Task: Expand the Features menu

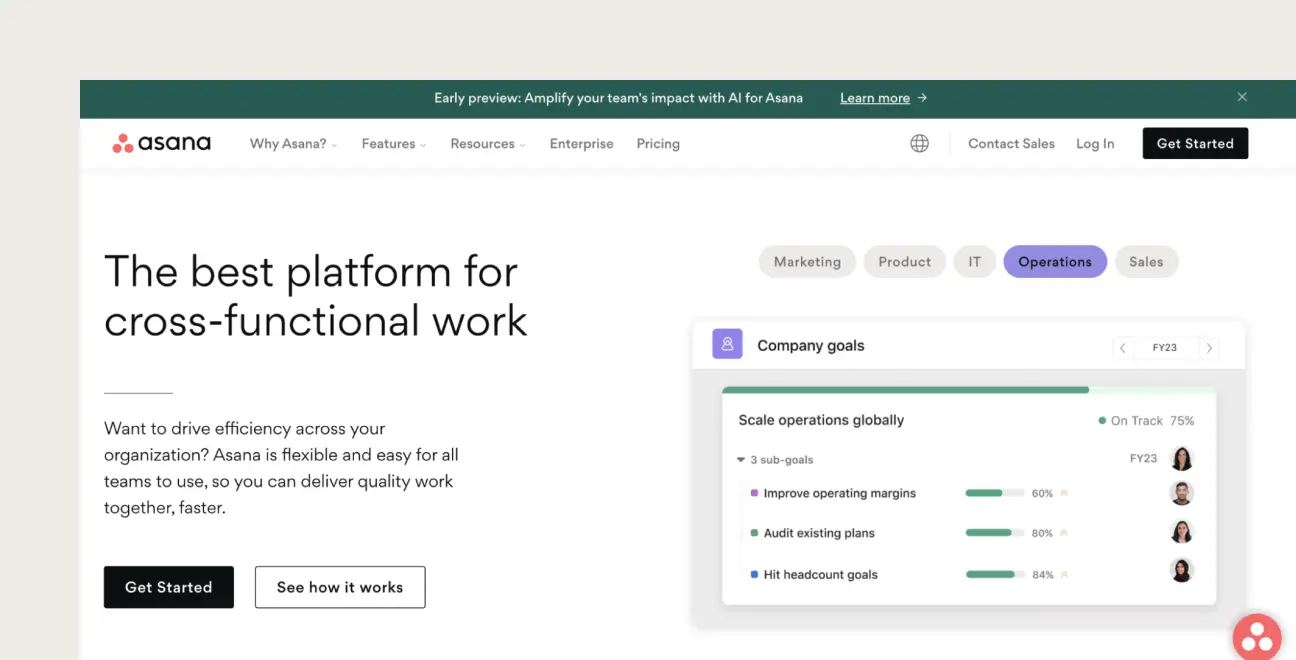Action: click(x=393, y=144)
